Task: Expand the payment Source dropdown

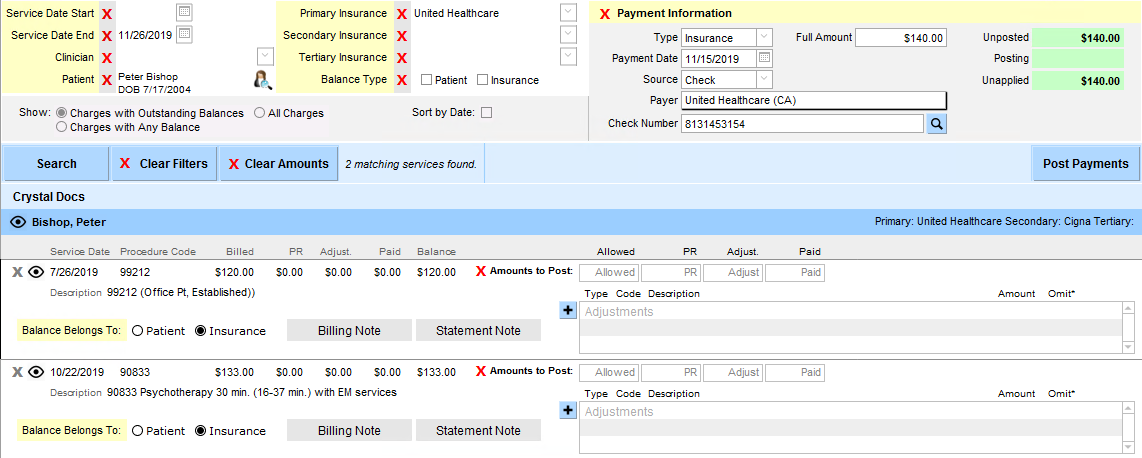Action: click(x=763, y=80)
